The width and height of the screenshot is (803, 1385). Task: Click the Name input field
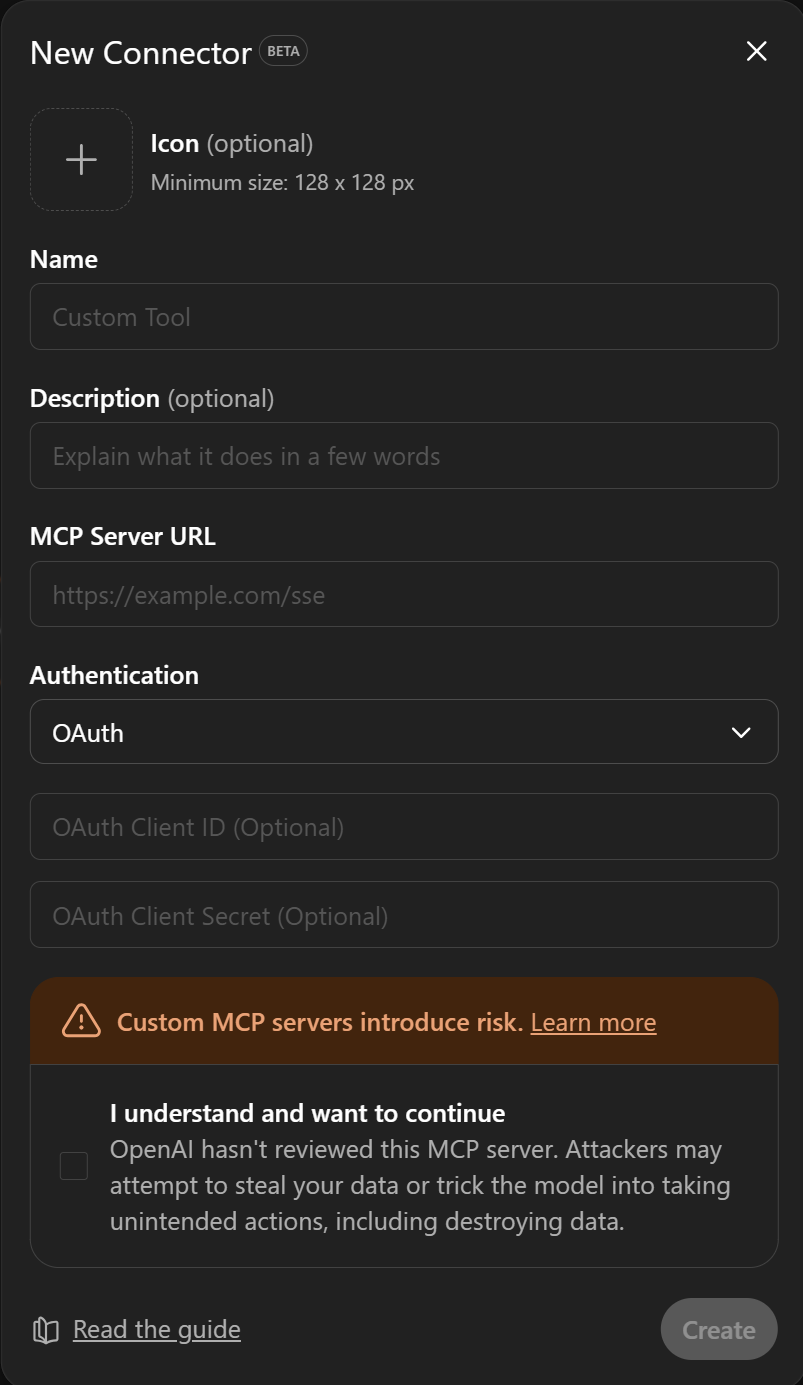click(404, 316)
